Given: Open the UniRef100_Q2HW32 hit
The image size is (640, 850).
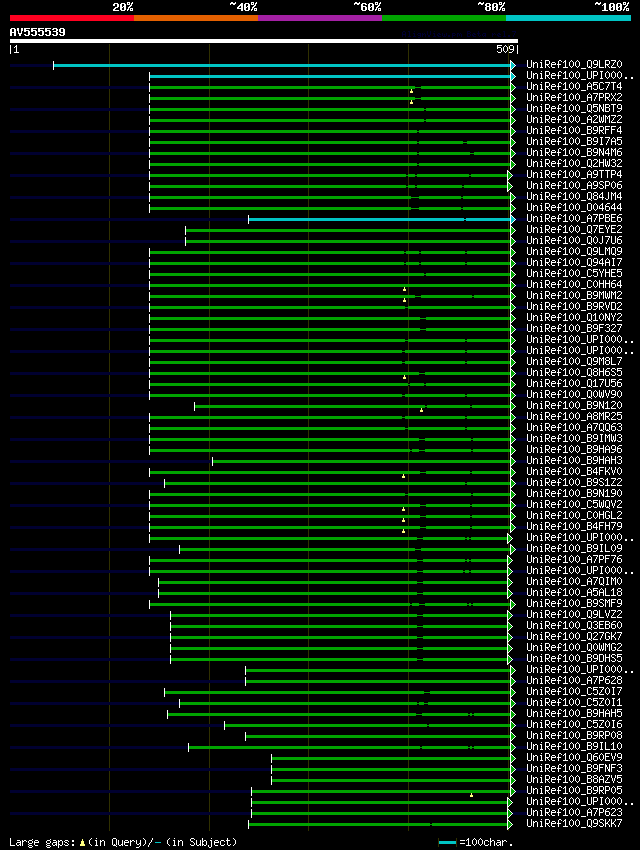Looking at the screenshot, I should (x=574, y=164).
